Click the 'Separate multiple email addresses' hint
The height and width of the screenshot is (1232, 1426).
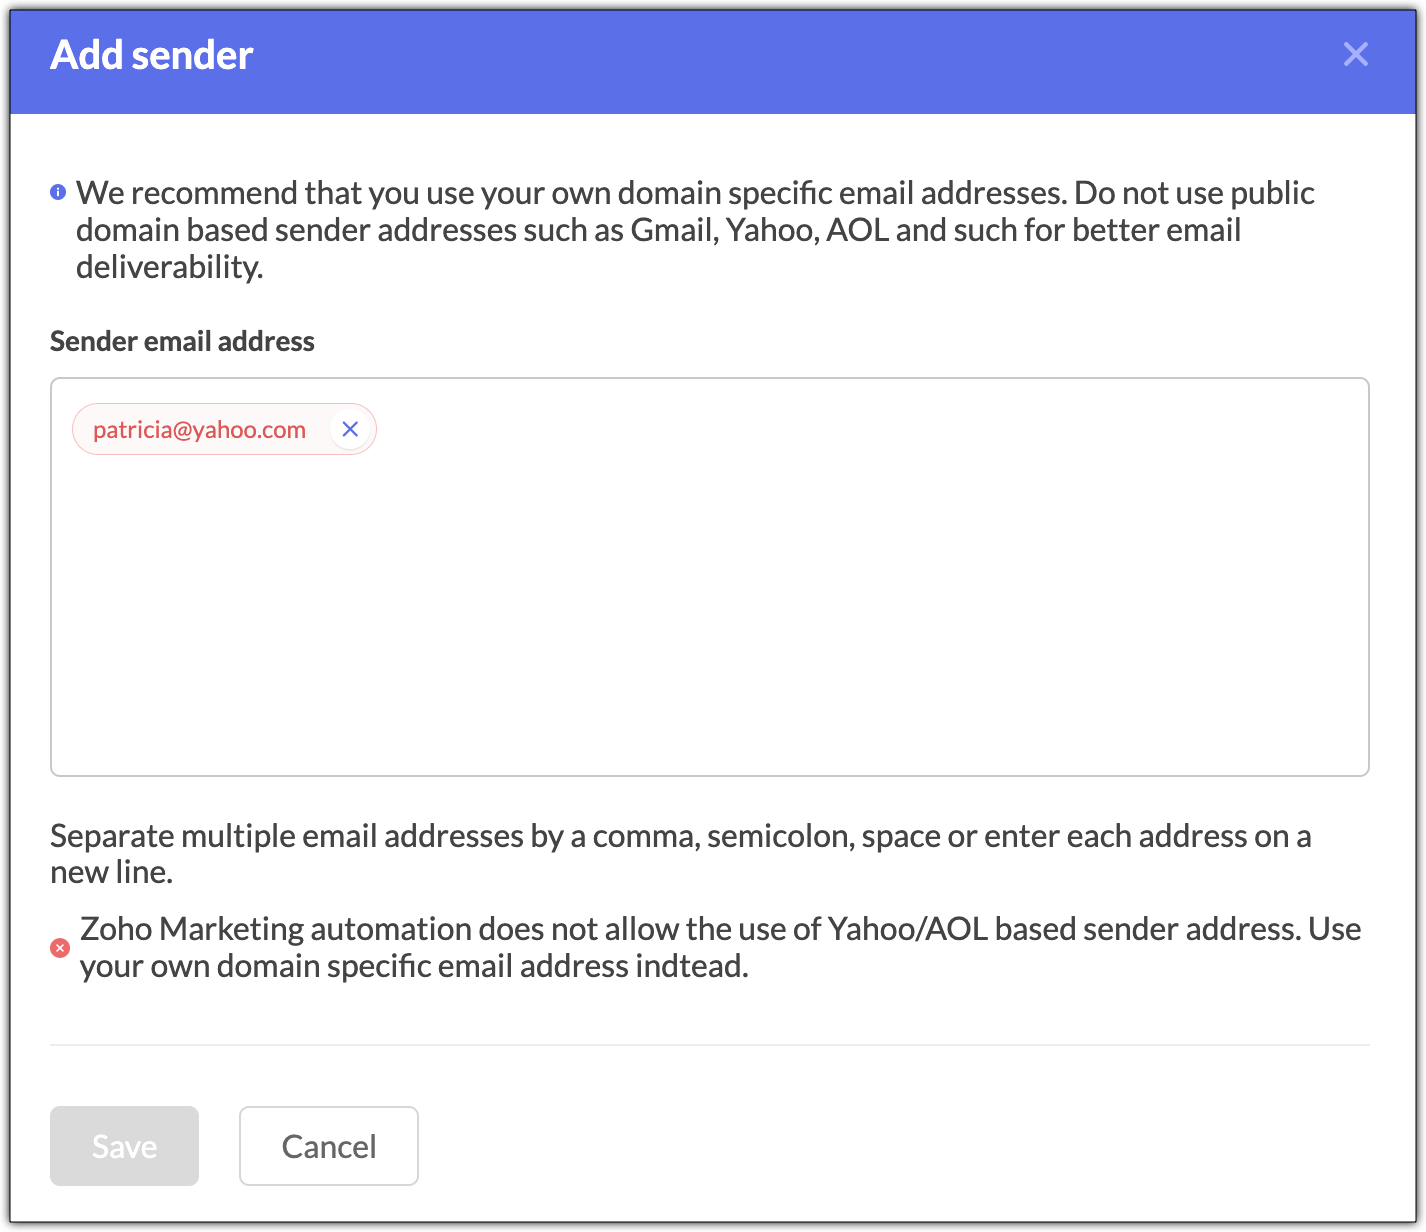680,836
